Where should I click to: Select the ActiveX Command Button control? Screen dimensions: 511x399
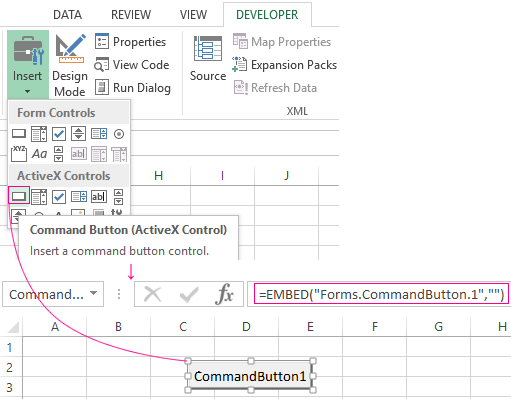point(19,196)
